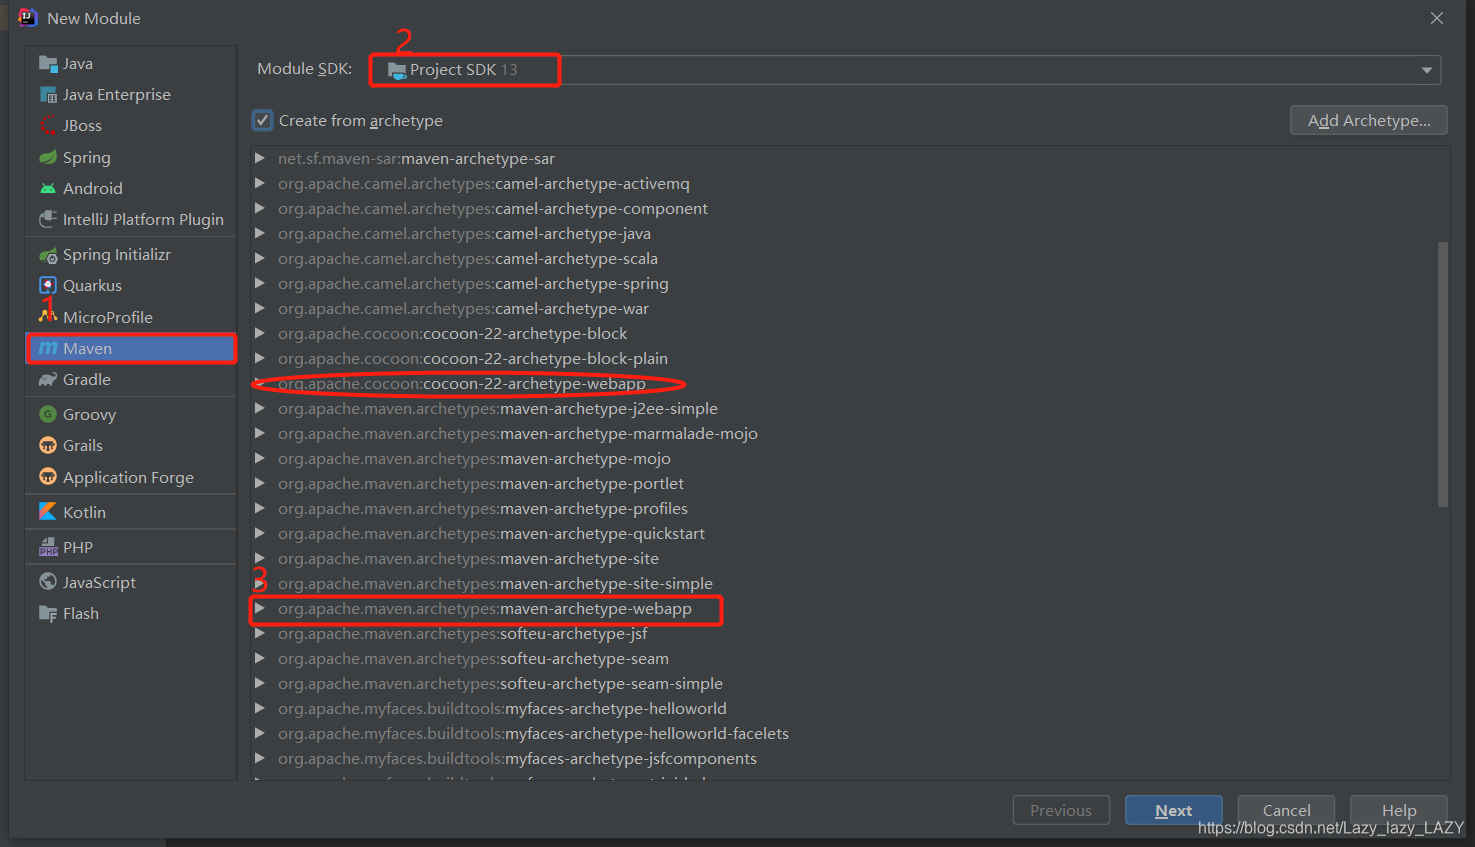Click the IntelliJ logo in title bar
Screen dimensions: 1475x847
click(28, 18)
